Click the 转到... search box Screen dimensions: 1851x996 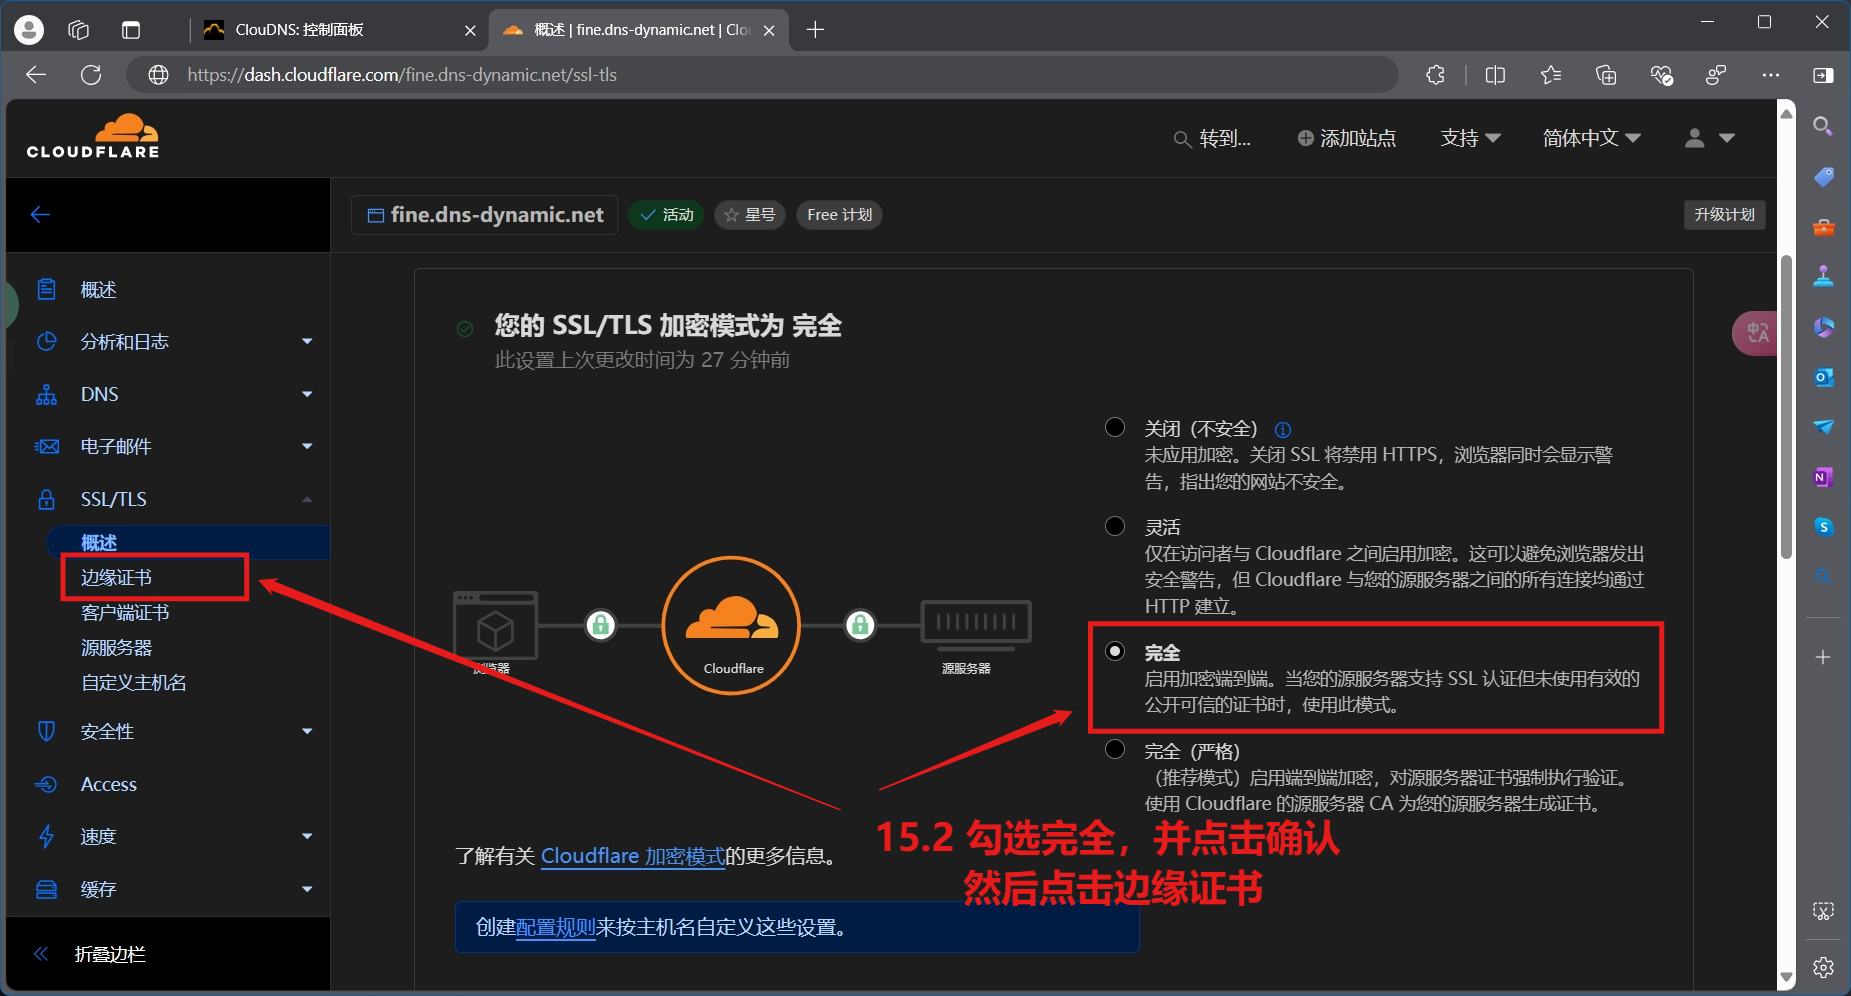tap(1212, 139)
